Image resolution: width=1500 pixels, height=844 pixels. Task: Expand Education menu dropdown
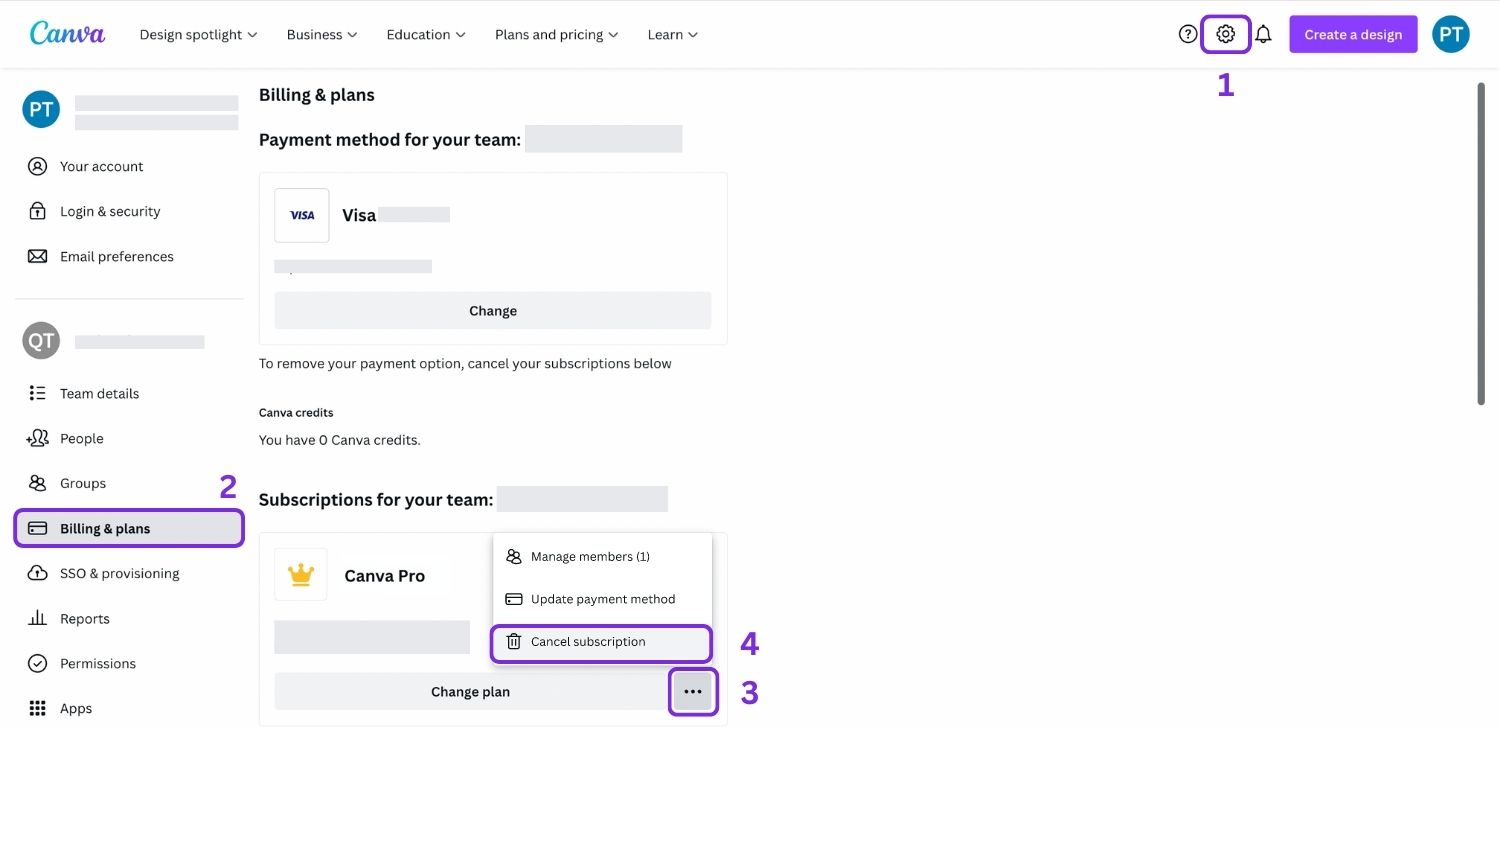pyautogui.click(x=426, y=34)
